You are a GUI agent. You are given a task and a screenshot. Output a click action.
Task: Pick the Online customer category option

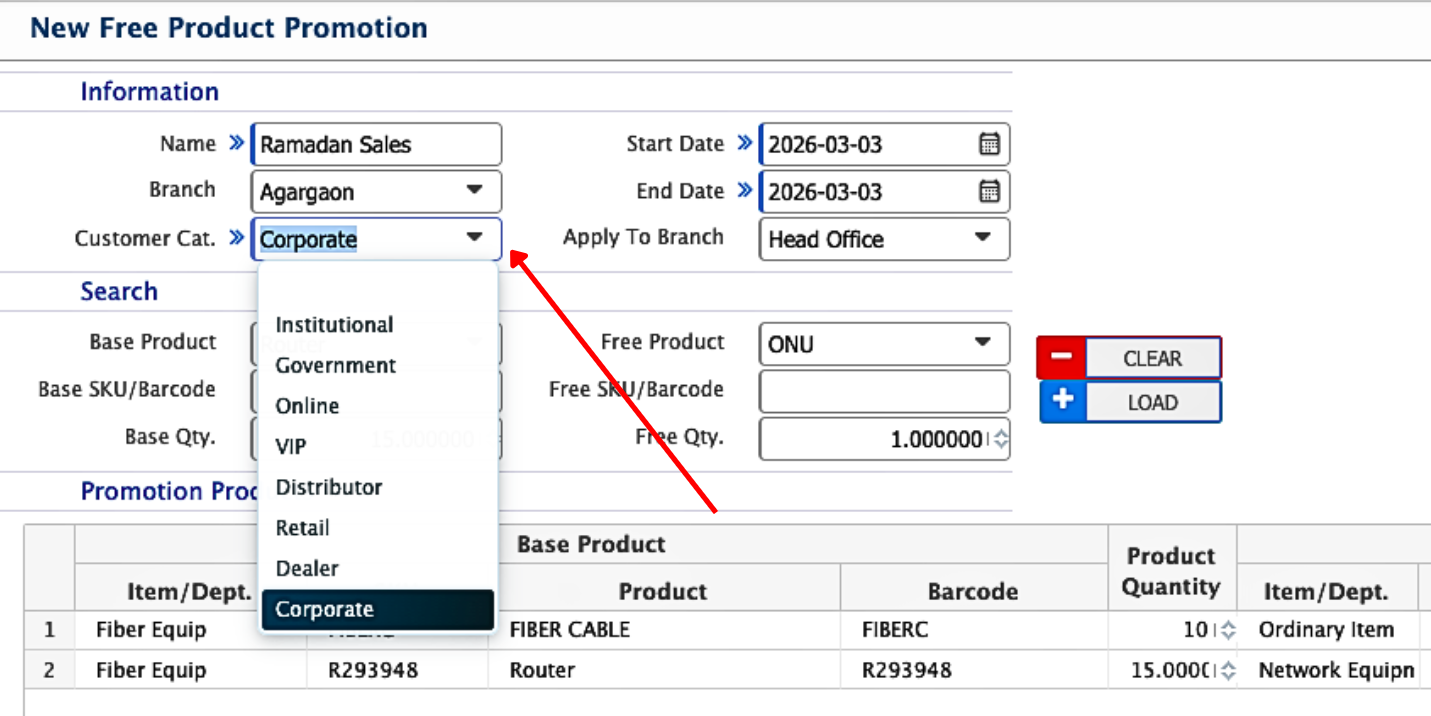[307, 406]
